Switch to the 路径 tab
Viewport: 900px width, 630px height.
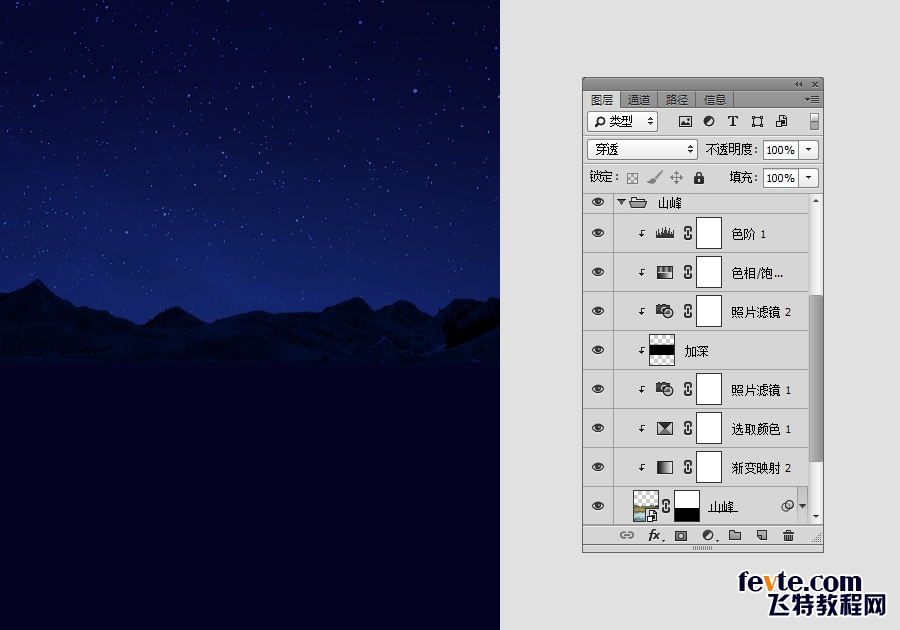[x=677, y=100]
